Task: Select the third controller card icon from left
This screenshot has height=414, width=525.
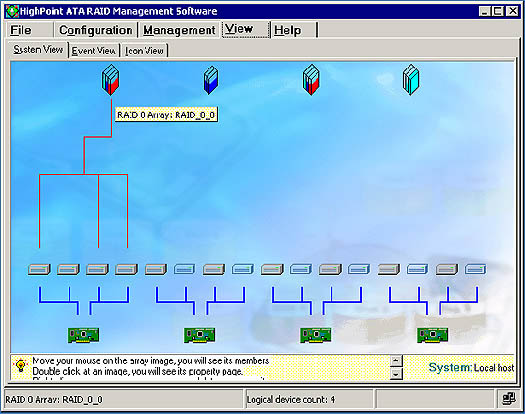Action: pyautogui.click(x=316, y=335)
